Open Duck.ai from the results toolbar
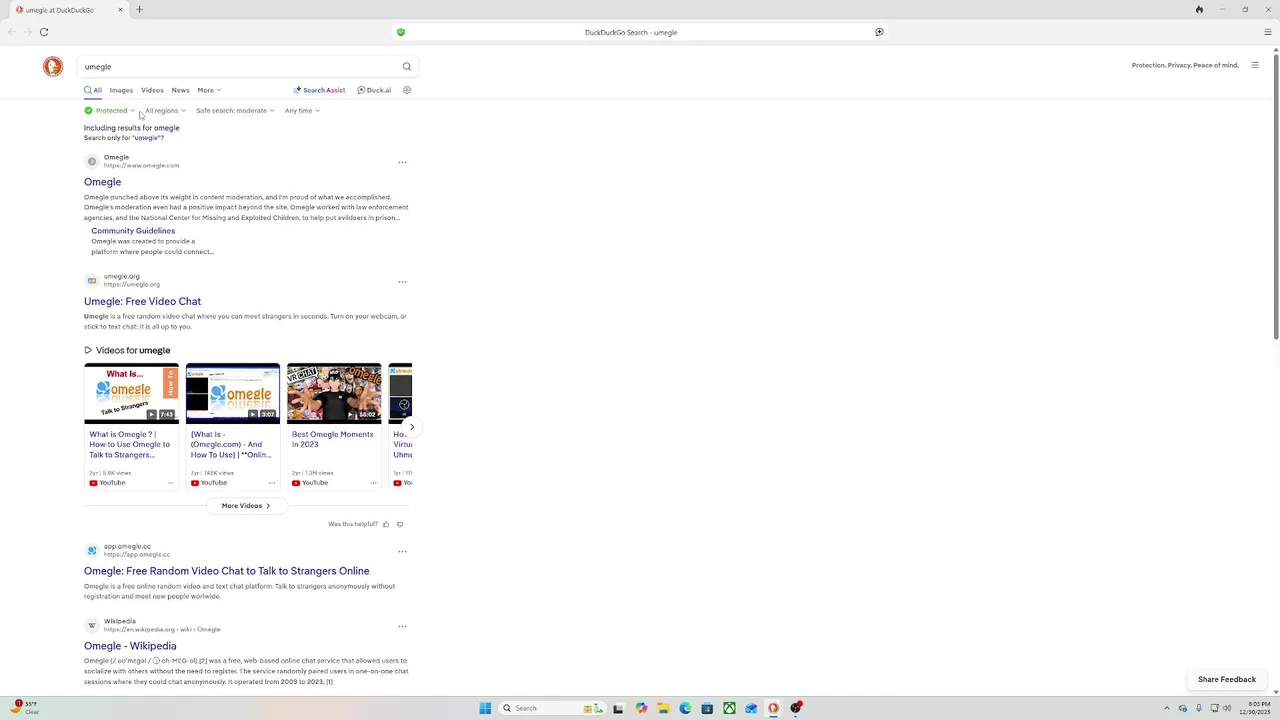Screen dimensions: 1280x720 tap(374, 90)
